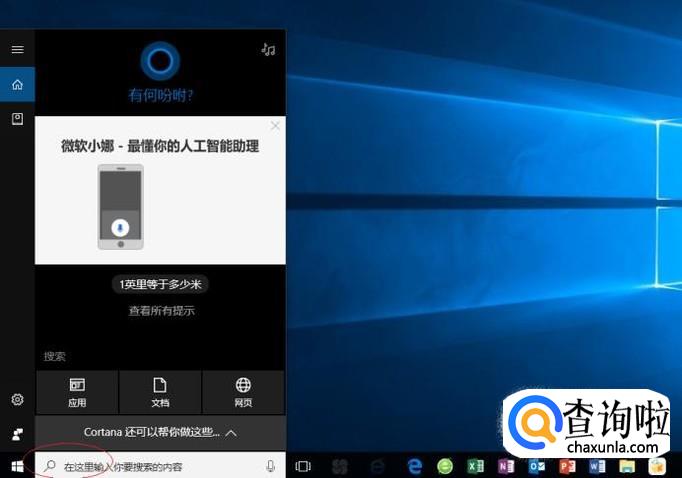Click the 微软小娜 - 最懂你的人工智能助理 heading
682x478 pixels.
coord(160,146)
